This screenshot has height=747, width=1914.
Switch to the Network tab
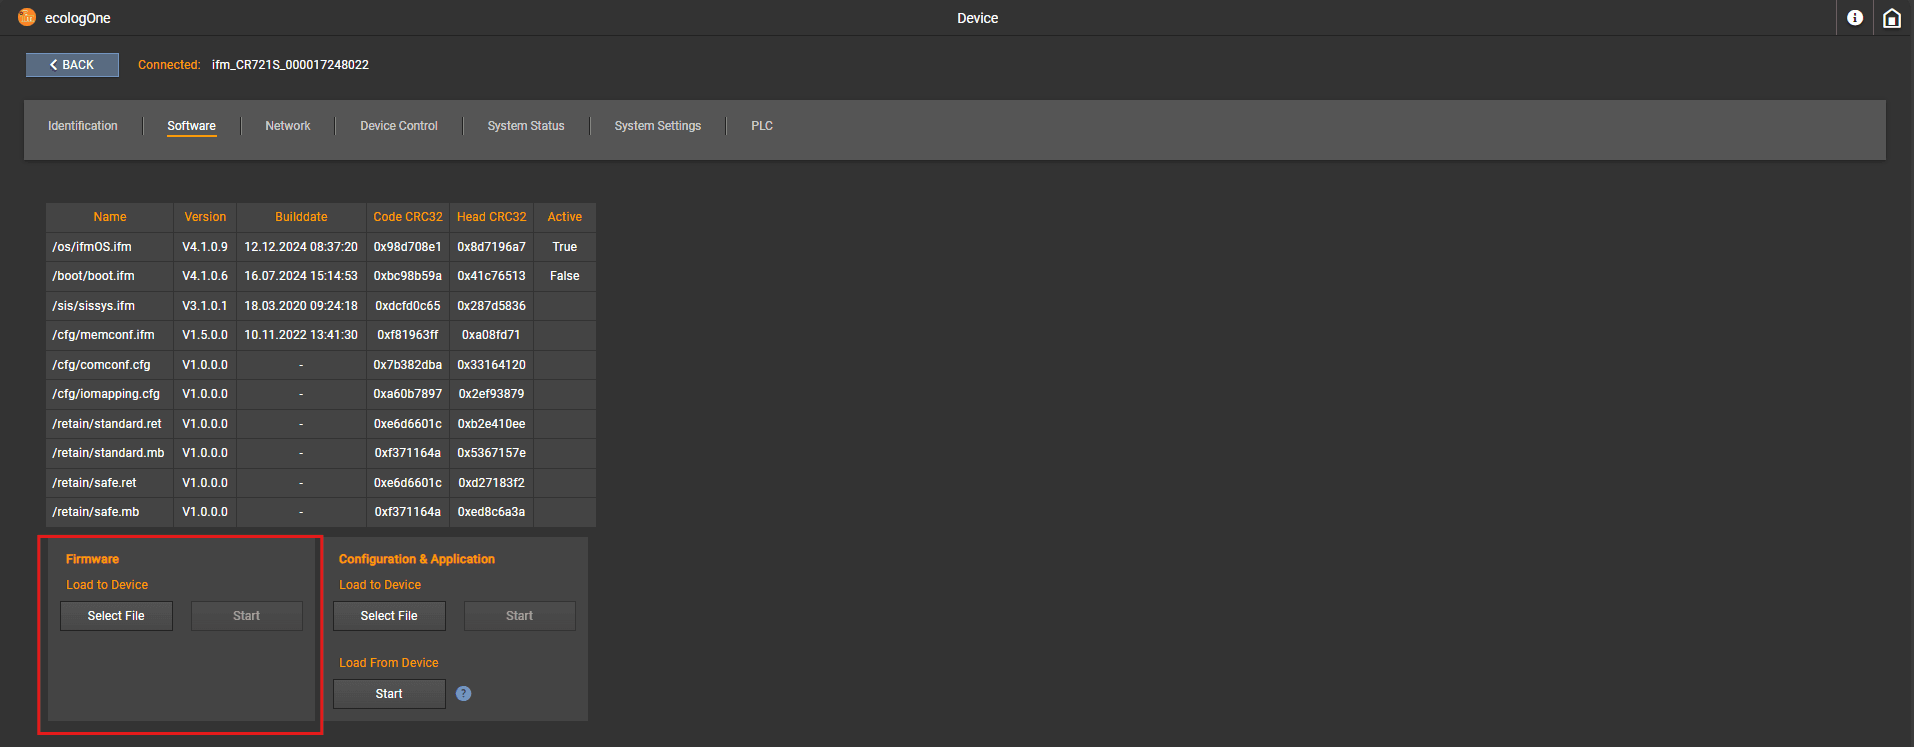pos(288,126)
